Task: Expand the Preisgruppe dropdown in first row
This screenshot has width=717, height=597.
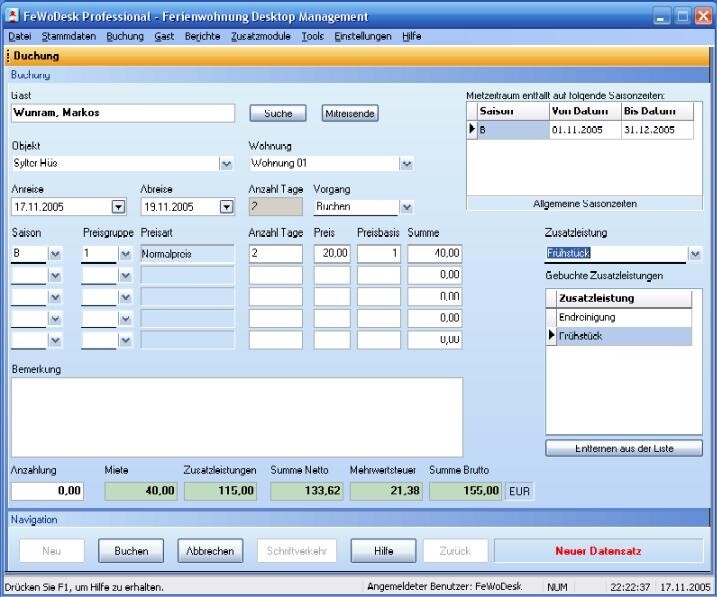Action: [125, 253]
